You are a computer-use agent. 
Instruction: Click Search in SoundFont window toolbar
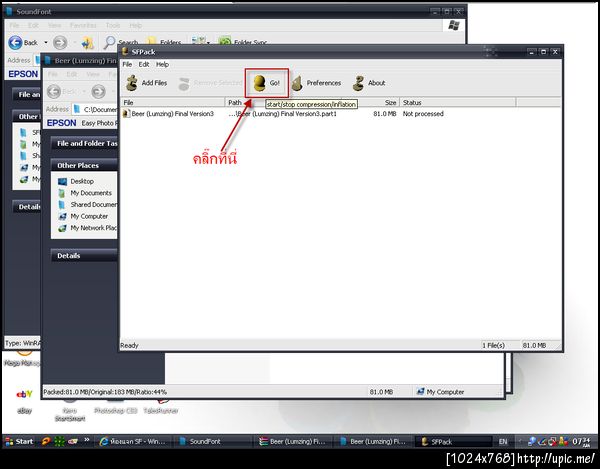(120, 42)
